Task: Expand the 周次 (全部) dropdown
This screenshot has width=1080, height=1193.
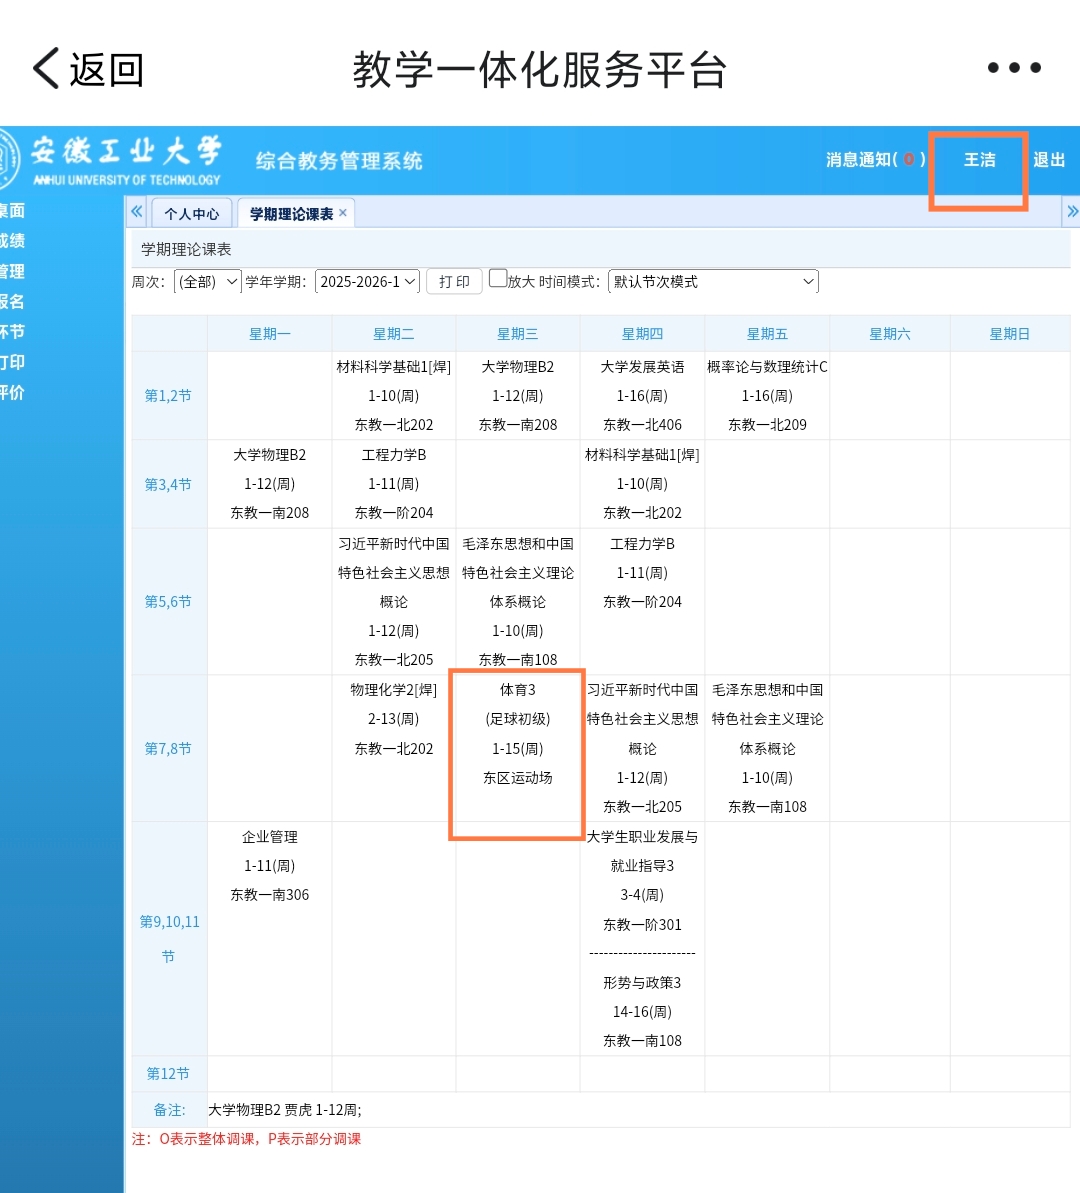Action: (x=207, y=282)
